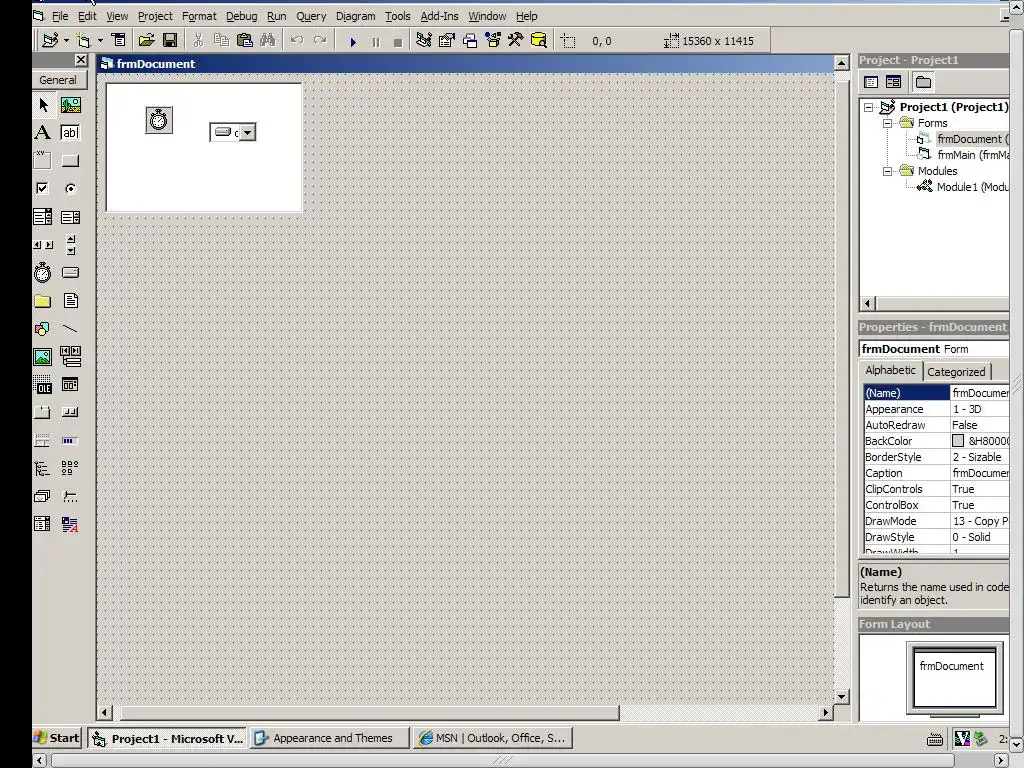This screenshot has width=1024, height=768.
Task: Select the VScrollBar control tool
Action: pyautogui.click(x=71, y=245)
